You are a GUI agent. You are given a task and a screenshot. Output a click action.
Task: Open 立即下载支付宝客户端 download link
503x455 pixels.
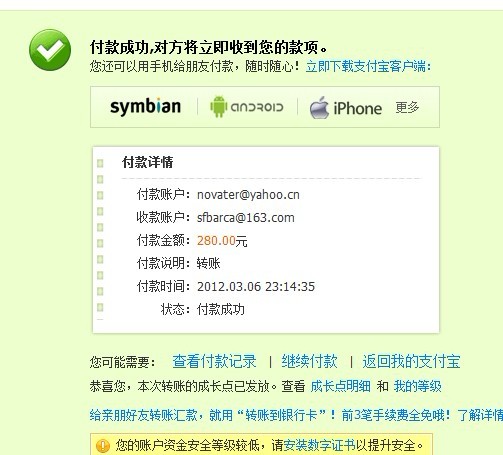[368, 66]
